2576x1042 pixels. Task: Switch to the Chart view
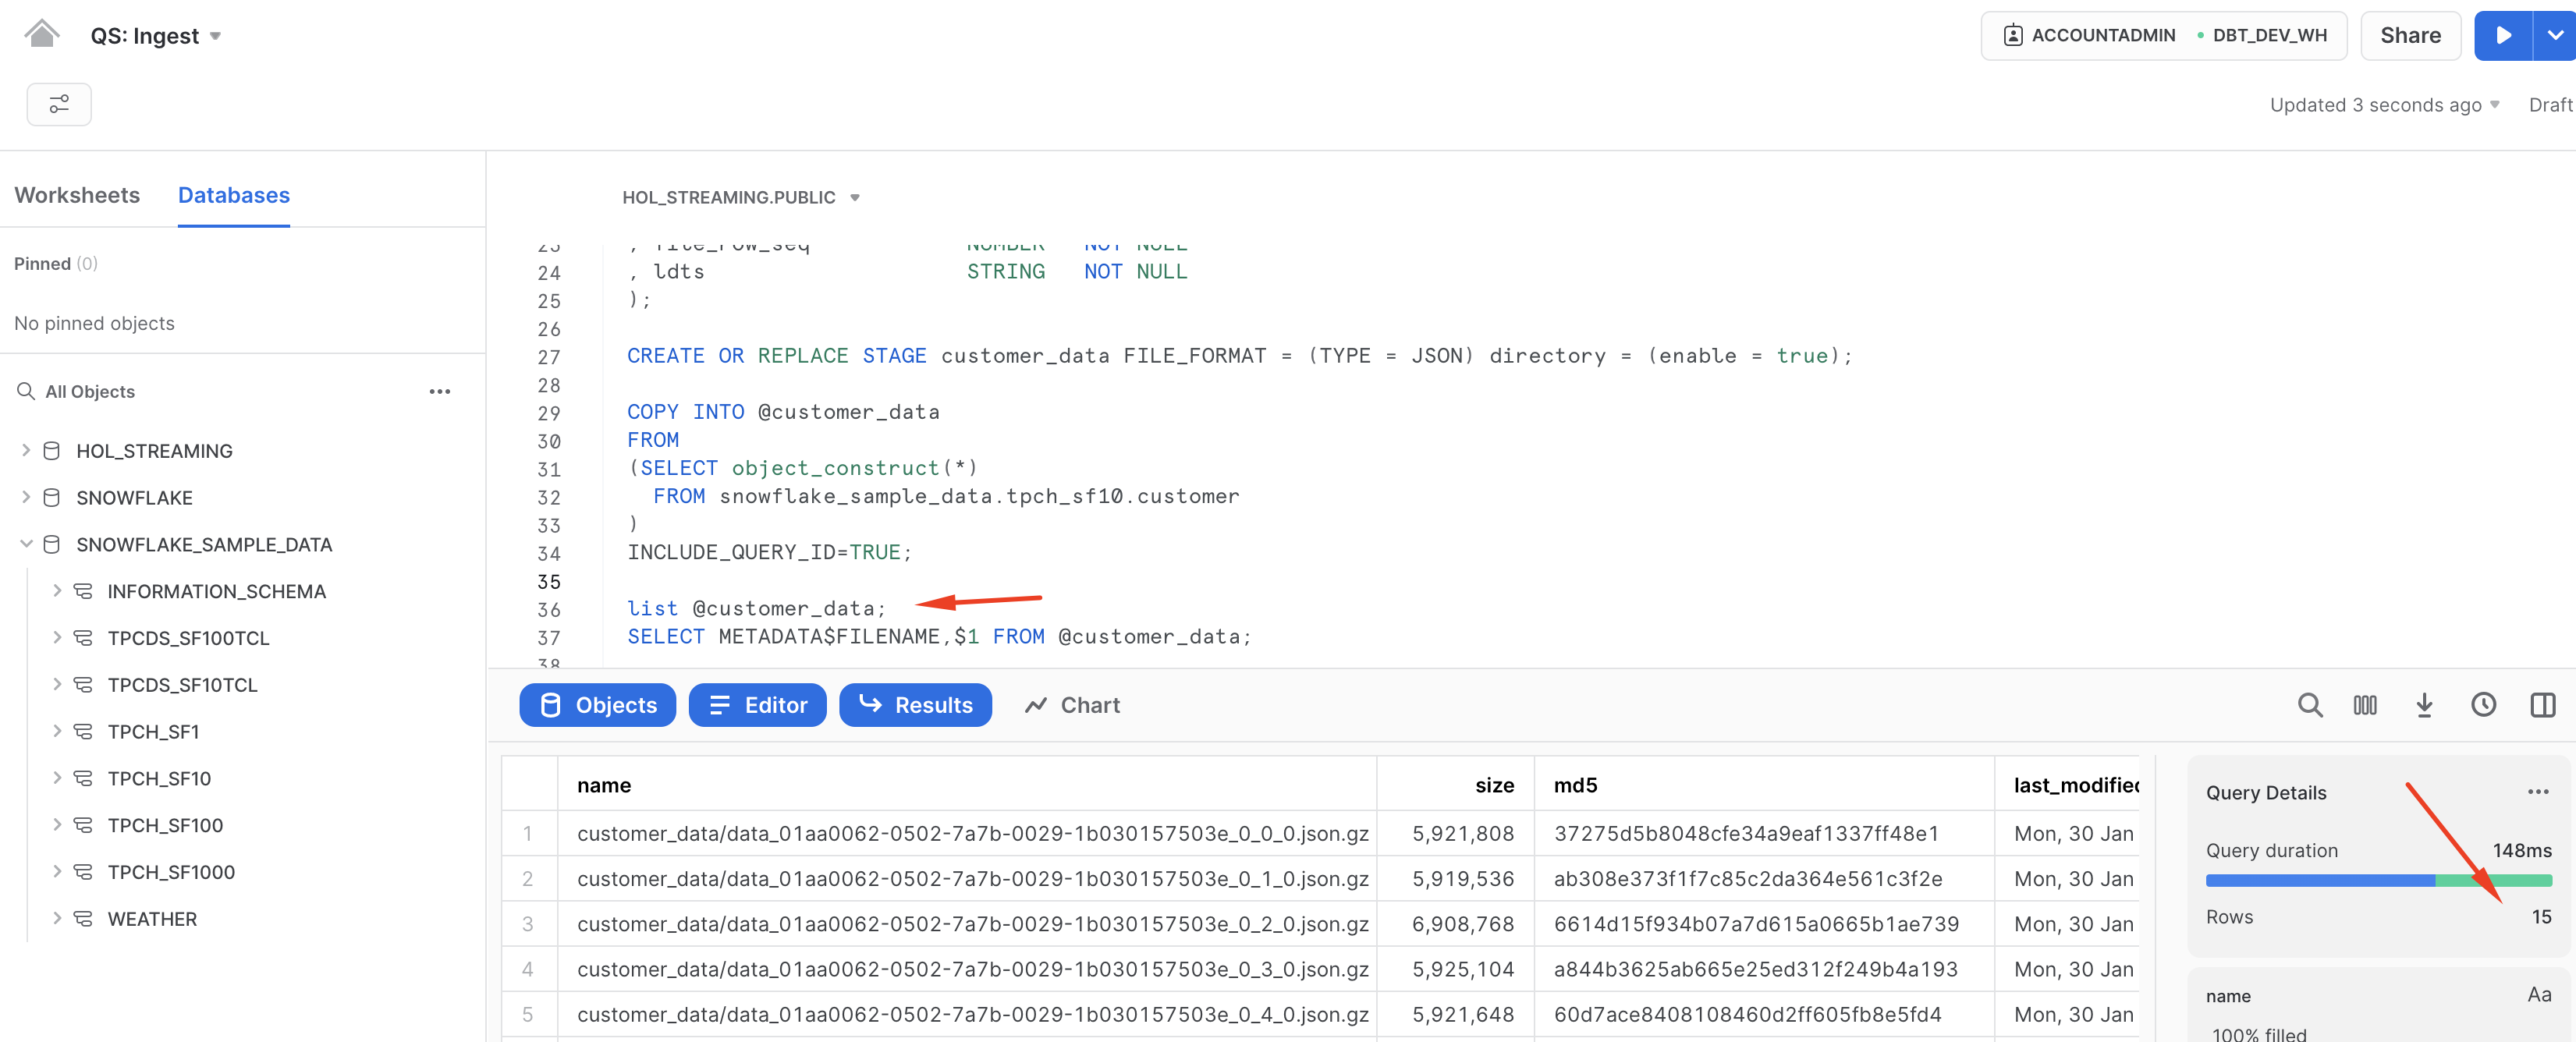(x=1072, y=705)
